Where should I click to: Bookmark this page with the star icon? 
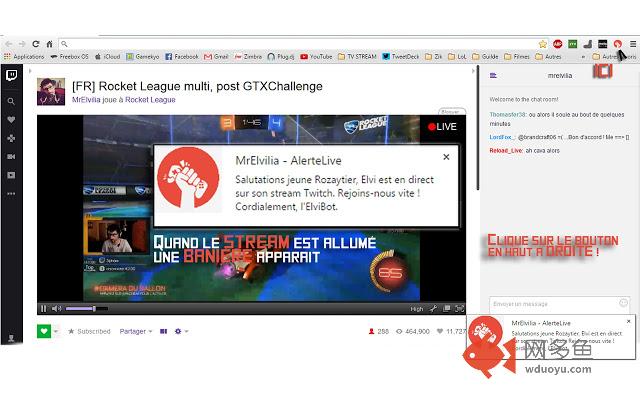tap(543, 44)
